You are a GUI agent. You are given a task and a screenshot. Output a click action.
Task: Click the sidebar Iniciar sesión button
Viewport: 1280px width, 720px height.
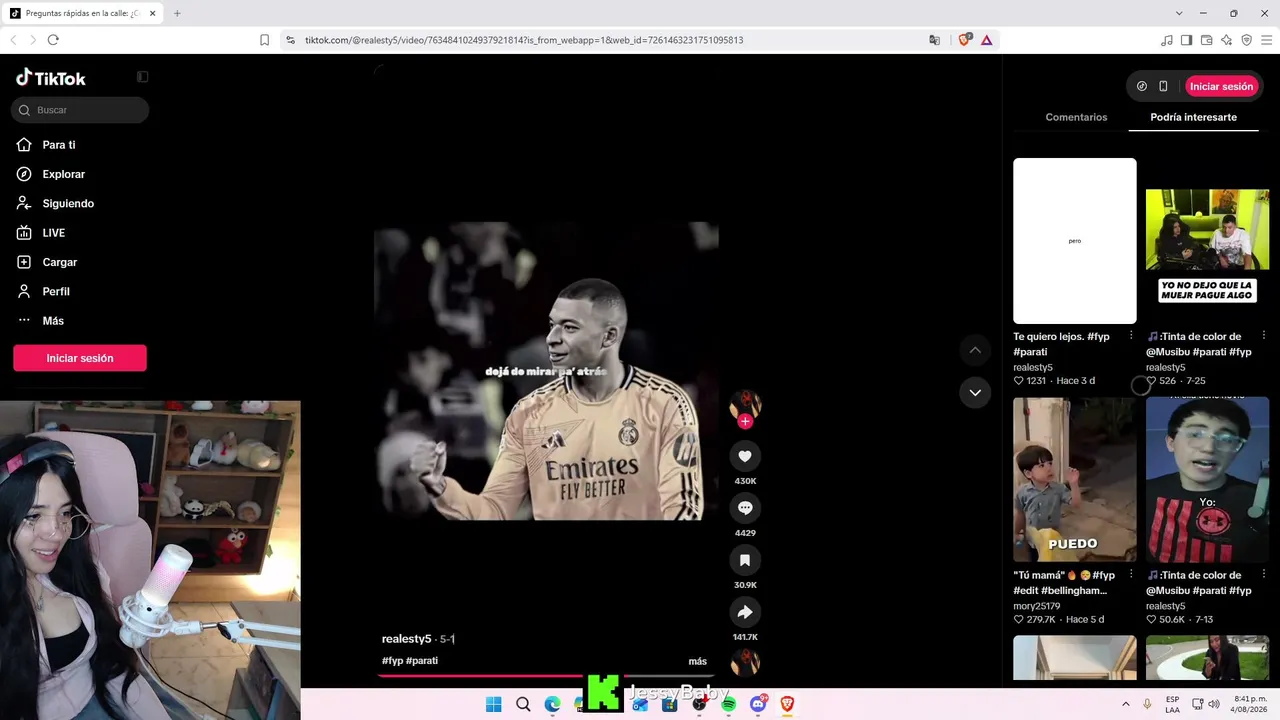(x=80, y=358)
